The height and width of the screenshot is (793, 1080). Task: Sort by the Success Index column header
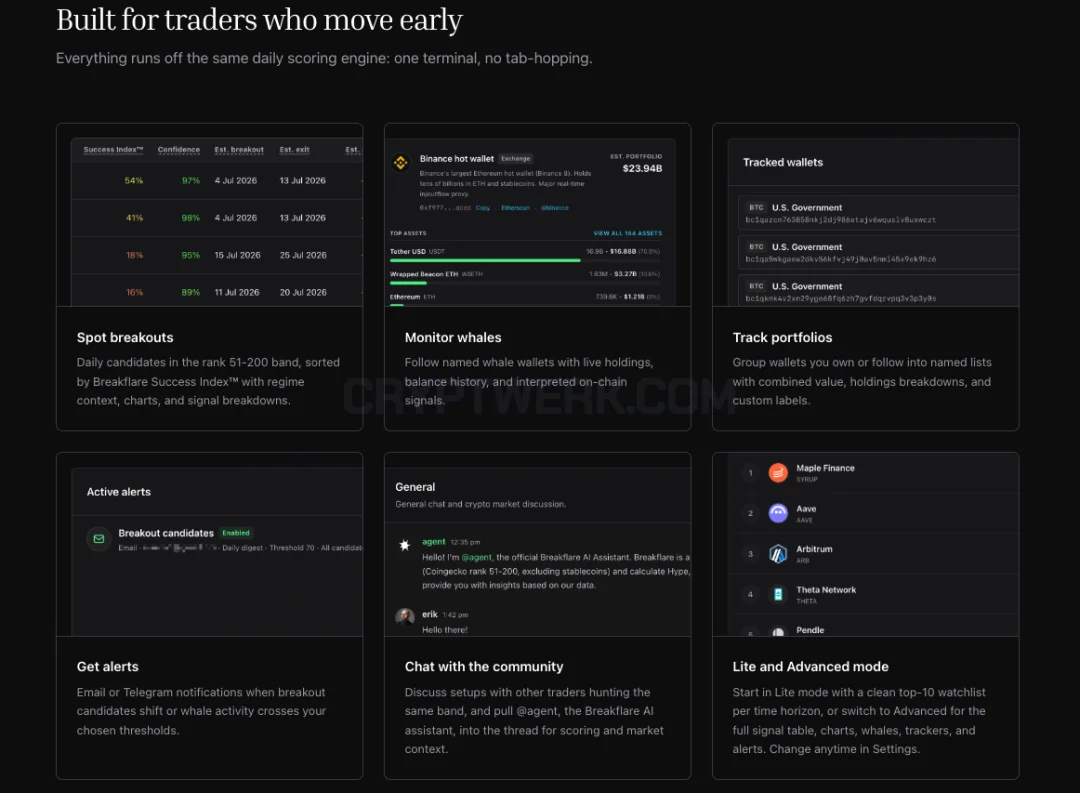113,150
